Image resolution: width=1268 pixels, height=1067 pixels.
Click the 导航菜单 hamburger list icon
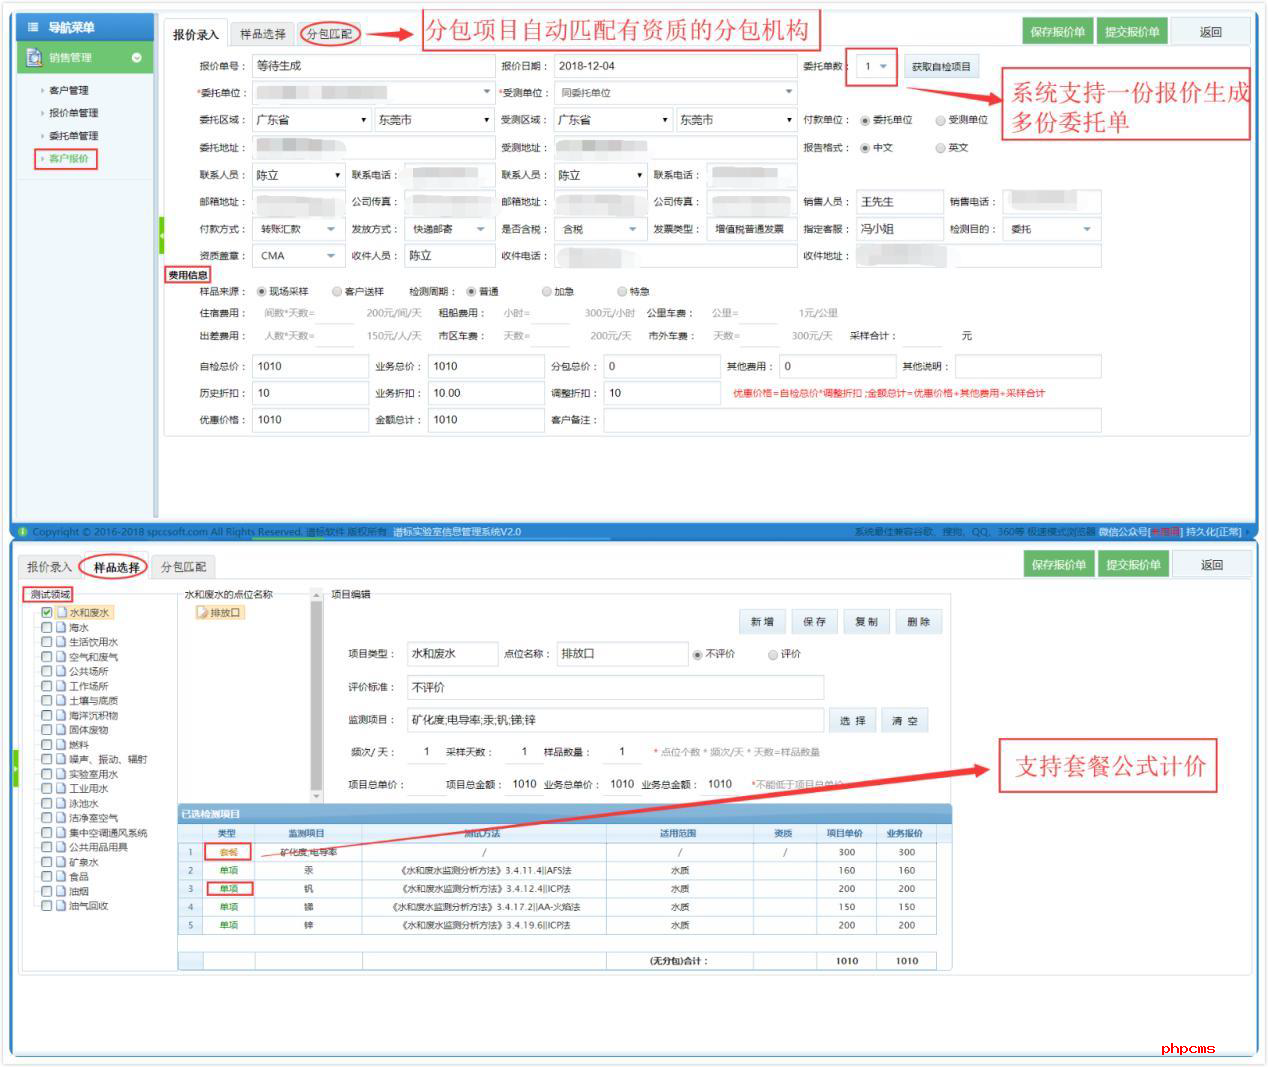click(x=33, y=27)
